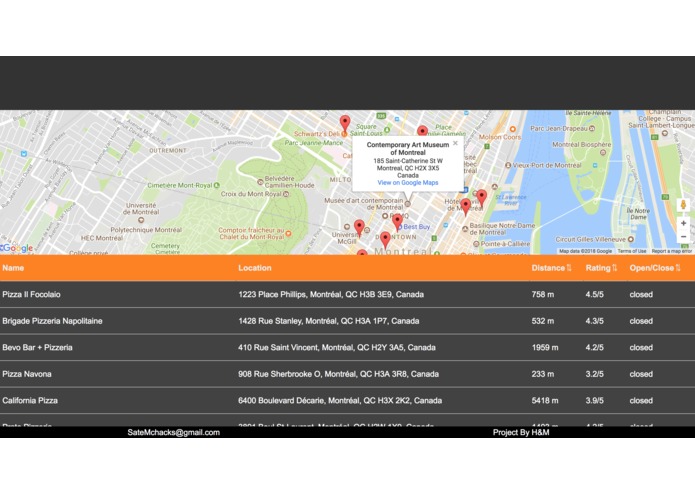Screen dimensions: 695x494
Task: Select Pizza Navona name cell
Action: tap(27, 374)
